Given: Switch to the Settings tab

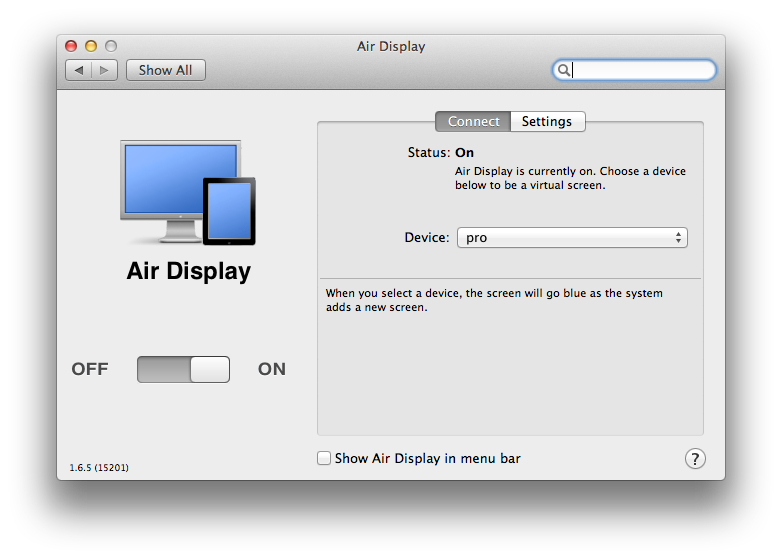Looking at the screenshot, I should click(x=547, y=121).
